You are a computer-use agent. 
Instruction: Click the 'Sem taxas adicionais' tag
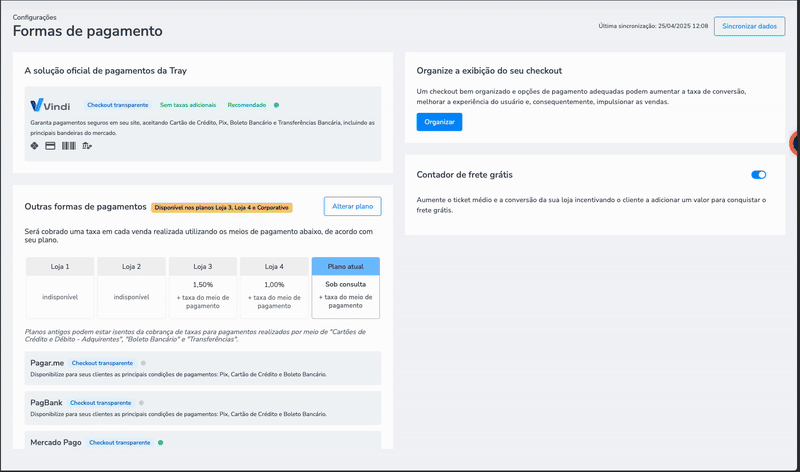coord(188,105)
